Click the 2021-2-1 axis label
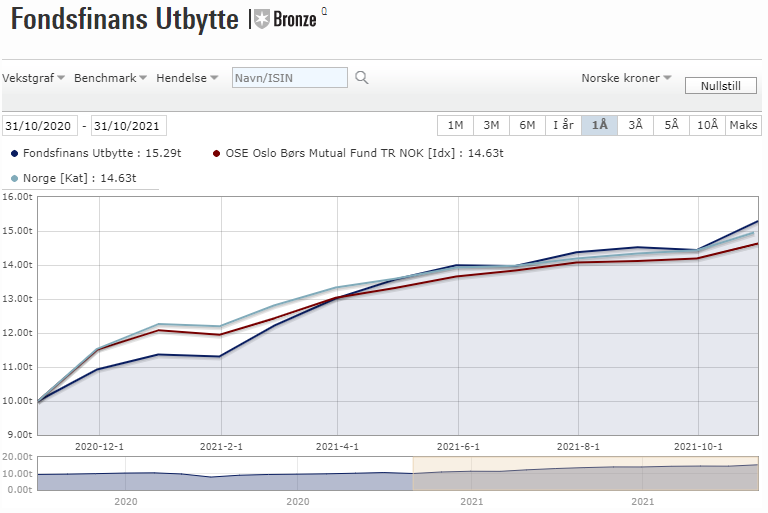The width and height of the screenshot is (768, 513). 221,447
